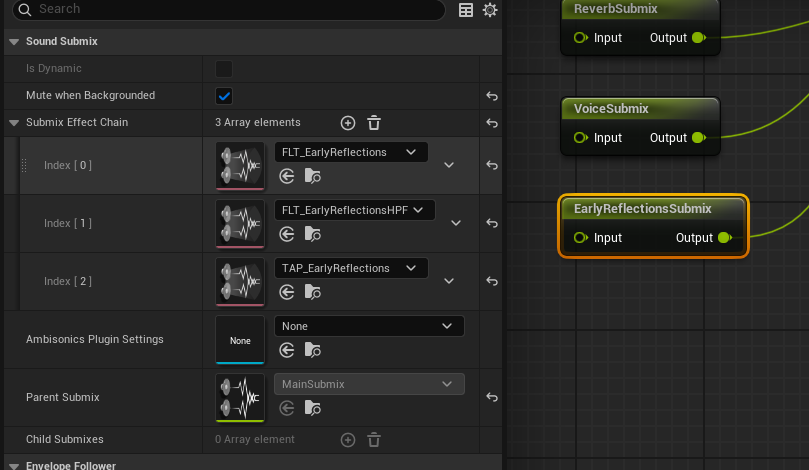Image resolution: width=809 pixels, height=470 pixels.
Task: Click the "Index [ 1 ]" row label
Action: [68, 223]
